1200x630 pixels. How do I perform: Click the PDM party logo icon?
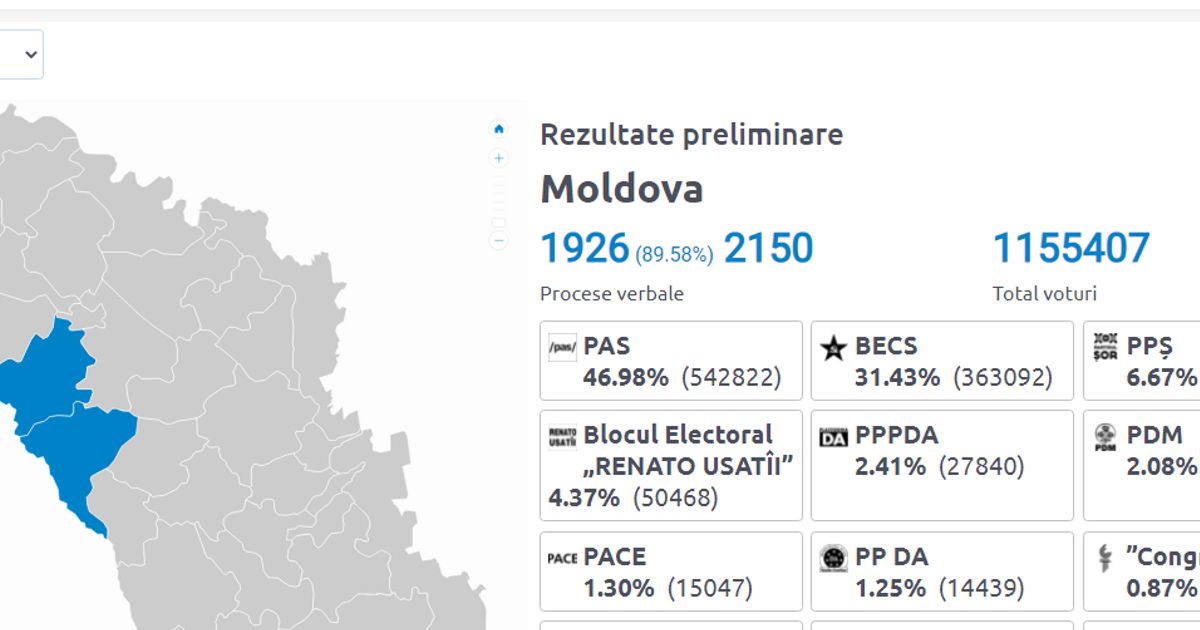click(1105, 437)
